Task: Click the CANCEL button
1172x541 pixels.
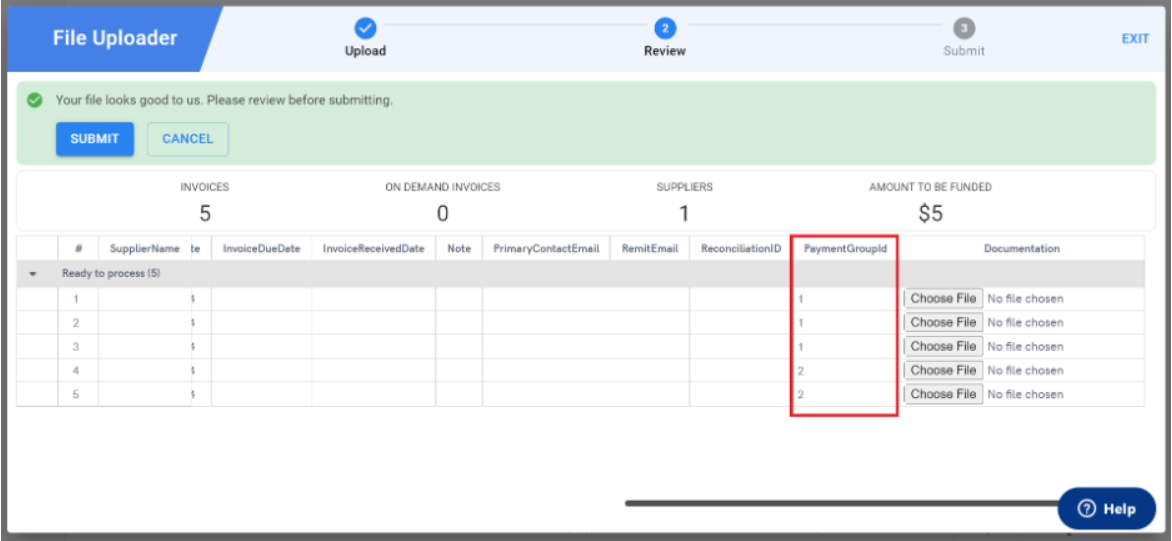Action: tap(188, 139)
